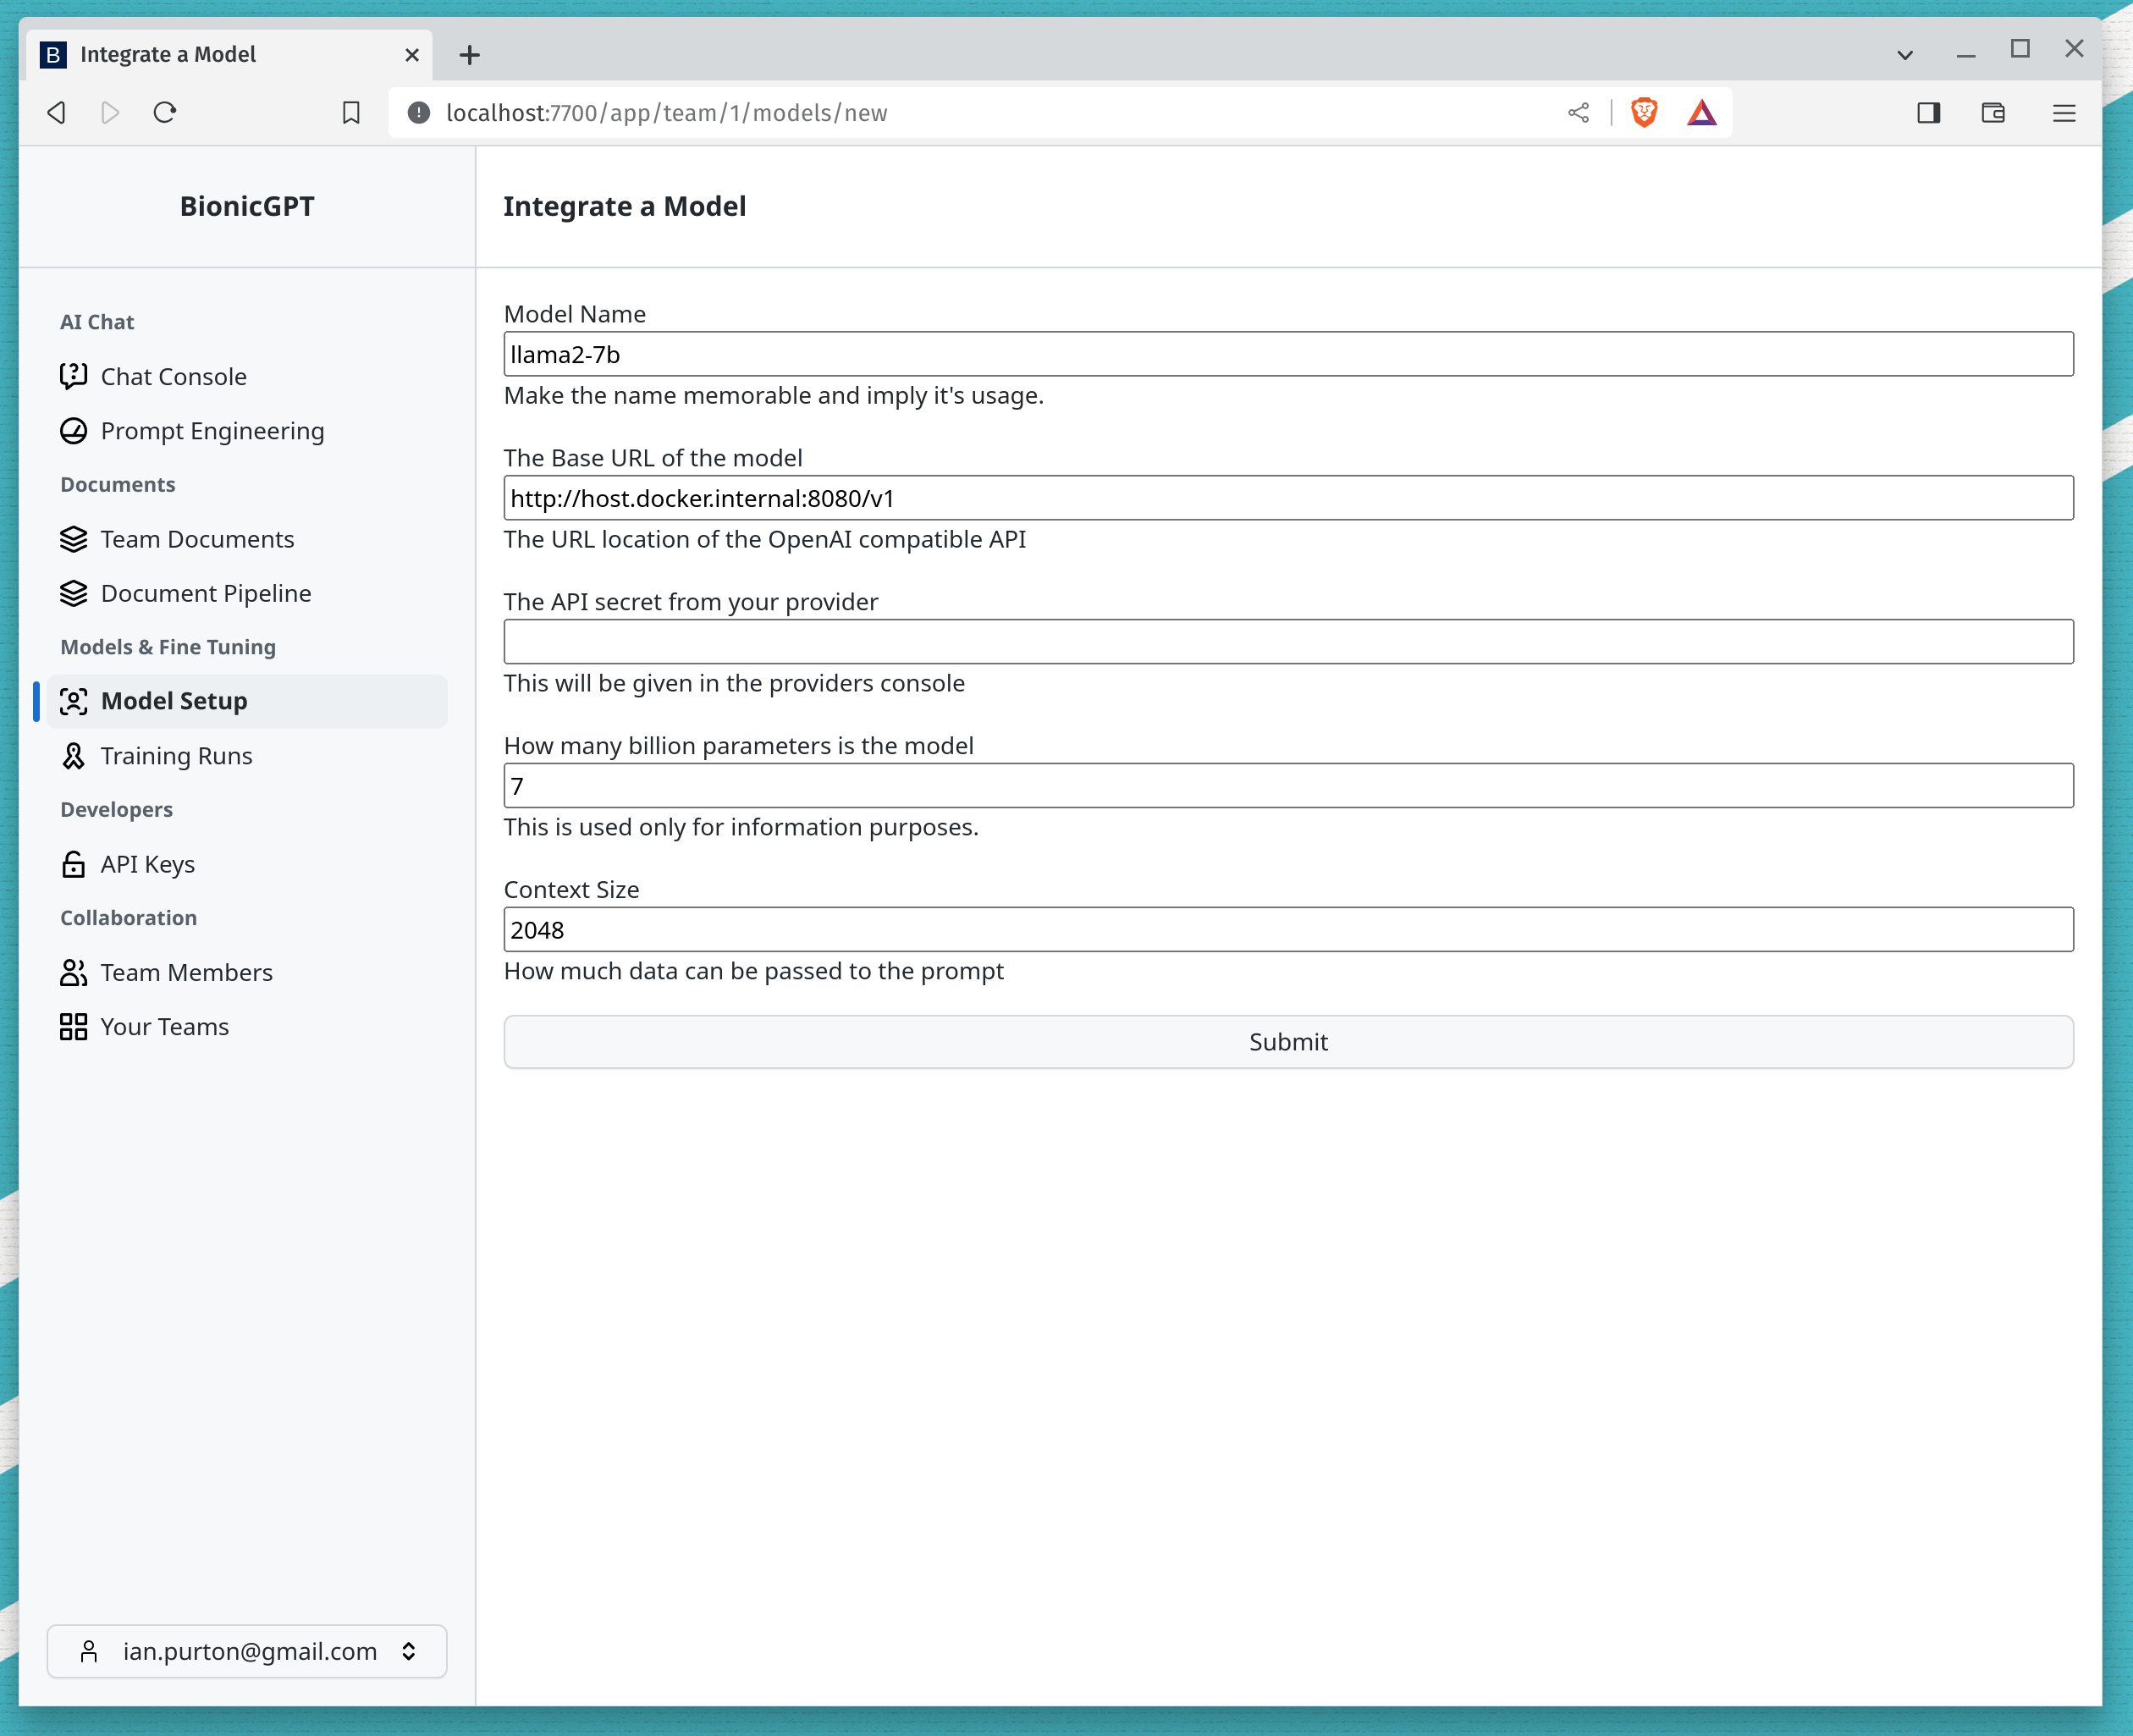
Task: Open Brave Shields lion icon
Action: pos(1644,112)
